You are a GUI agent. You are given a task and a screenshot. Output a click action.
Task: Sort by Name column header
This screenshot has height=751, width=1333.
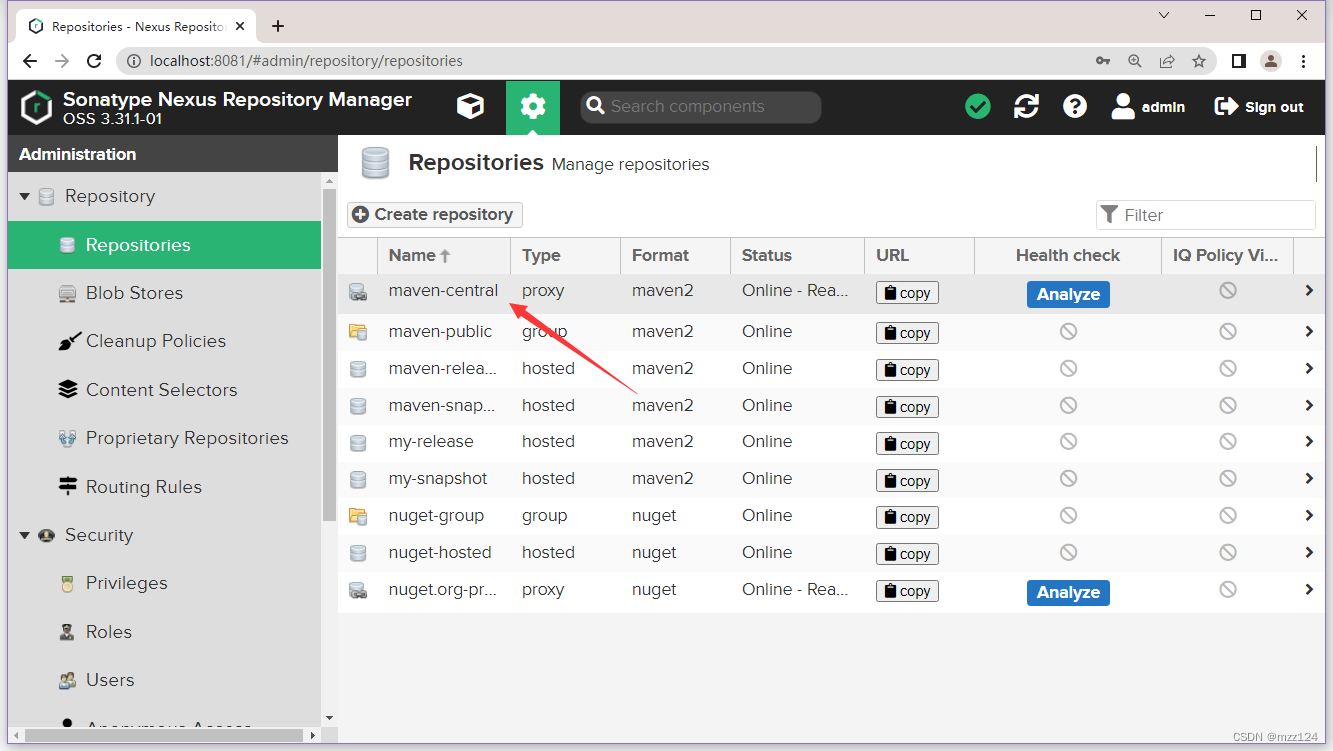tap(444, 255)
